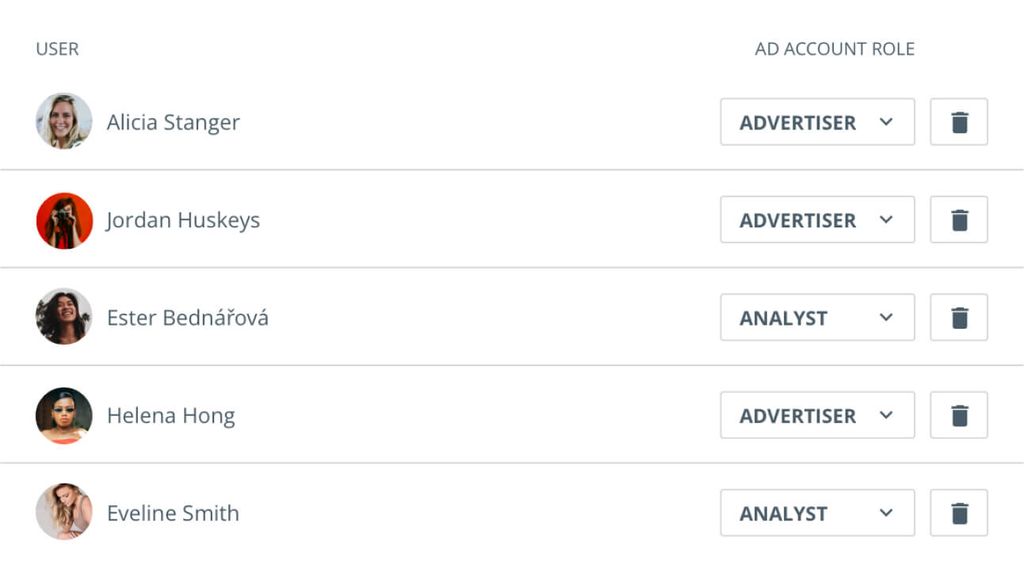Open Helena Hong's Advertiser role selector
Viewport: 1024px width, 576px height.
tap(817, 415)
